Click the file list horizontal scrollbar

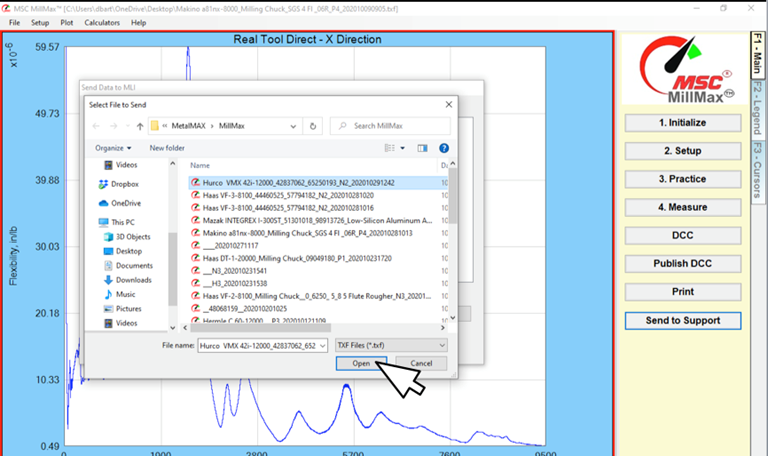tap(260, 328)
